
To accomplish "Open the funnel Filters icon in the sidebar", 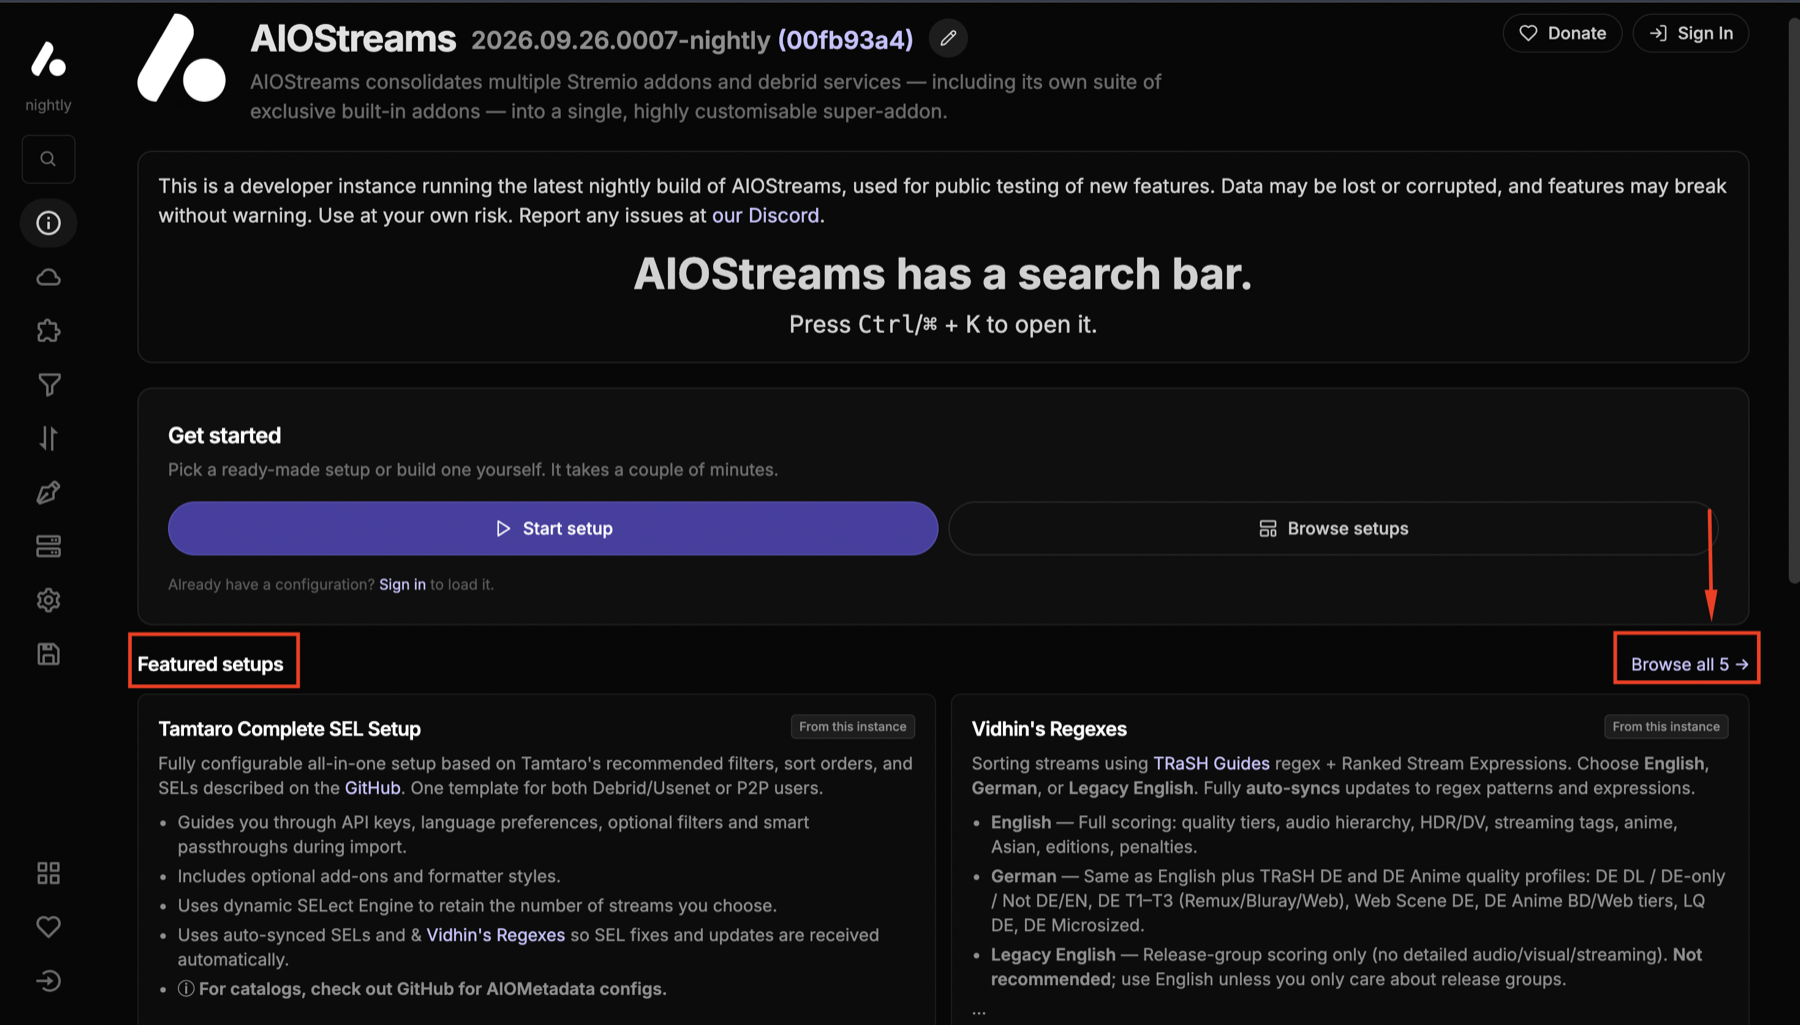I will (x=48, y=385).
